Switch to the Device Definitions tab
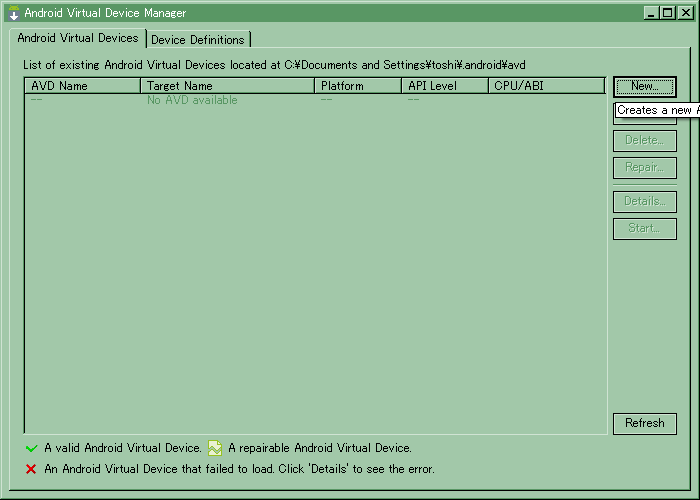The width and height of the screenshot is (700, 500). (x=198, y=40)
